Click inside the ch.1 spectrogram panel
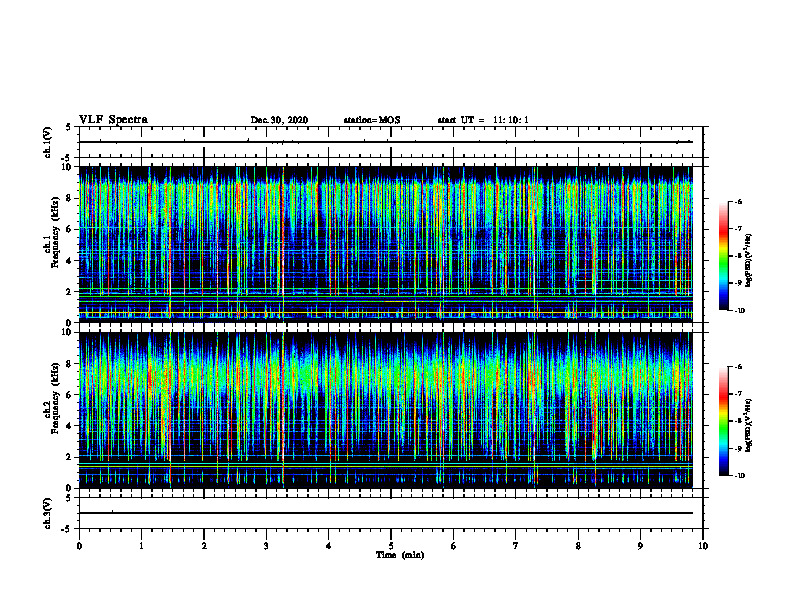Viewport: 792px width, 612px height. 386,244
